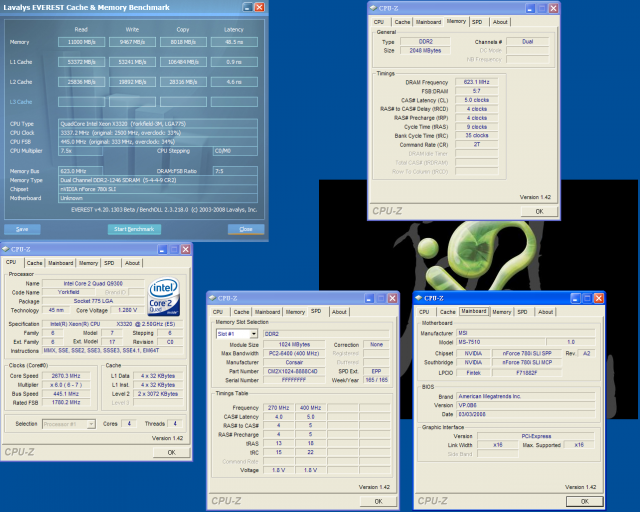Open About tab in CPU window

coord(132,263)
